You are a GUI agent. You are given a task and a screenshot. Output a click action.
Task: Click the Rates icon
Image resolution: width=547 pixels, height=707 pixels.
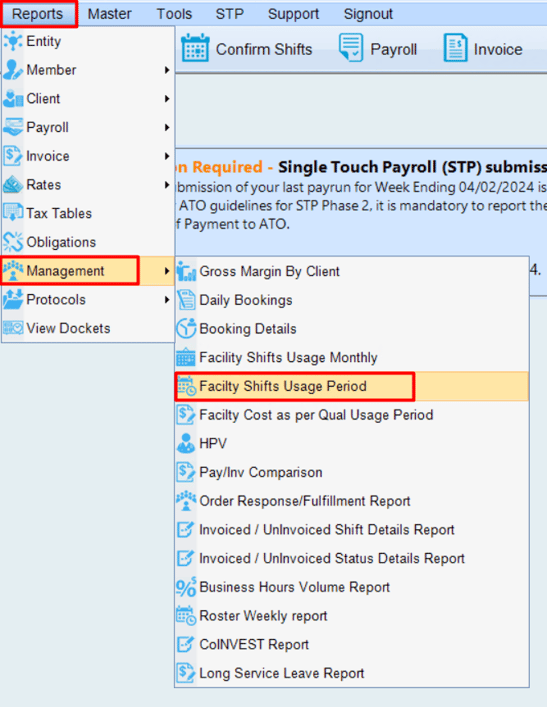tap(13, 184)
